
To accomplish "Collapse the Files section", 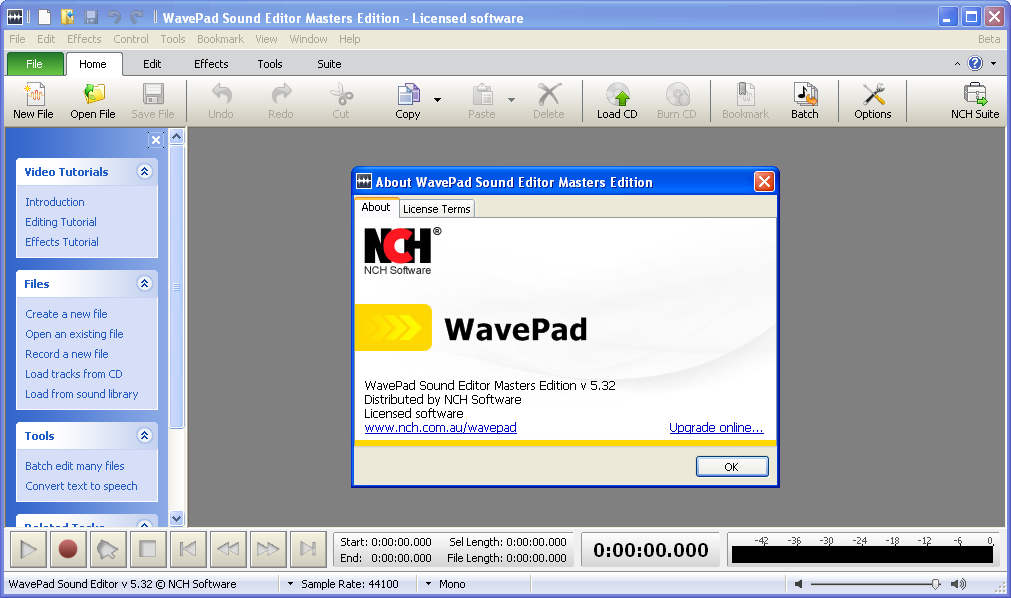I will point(144,283).
